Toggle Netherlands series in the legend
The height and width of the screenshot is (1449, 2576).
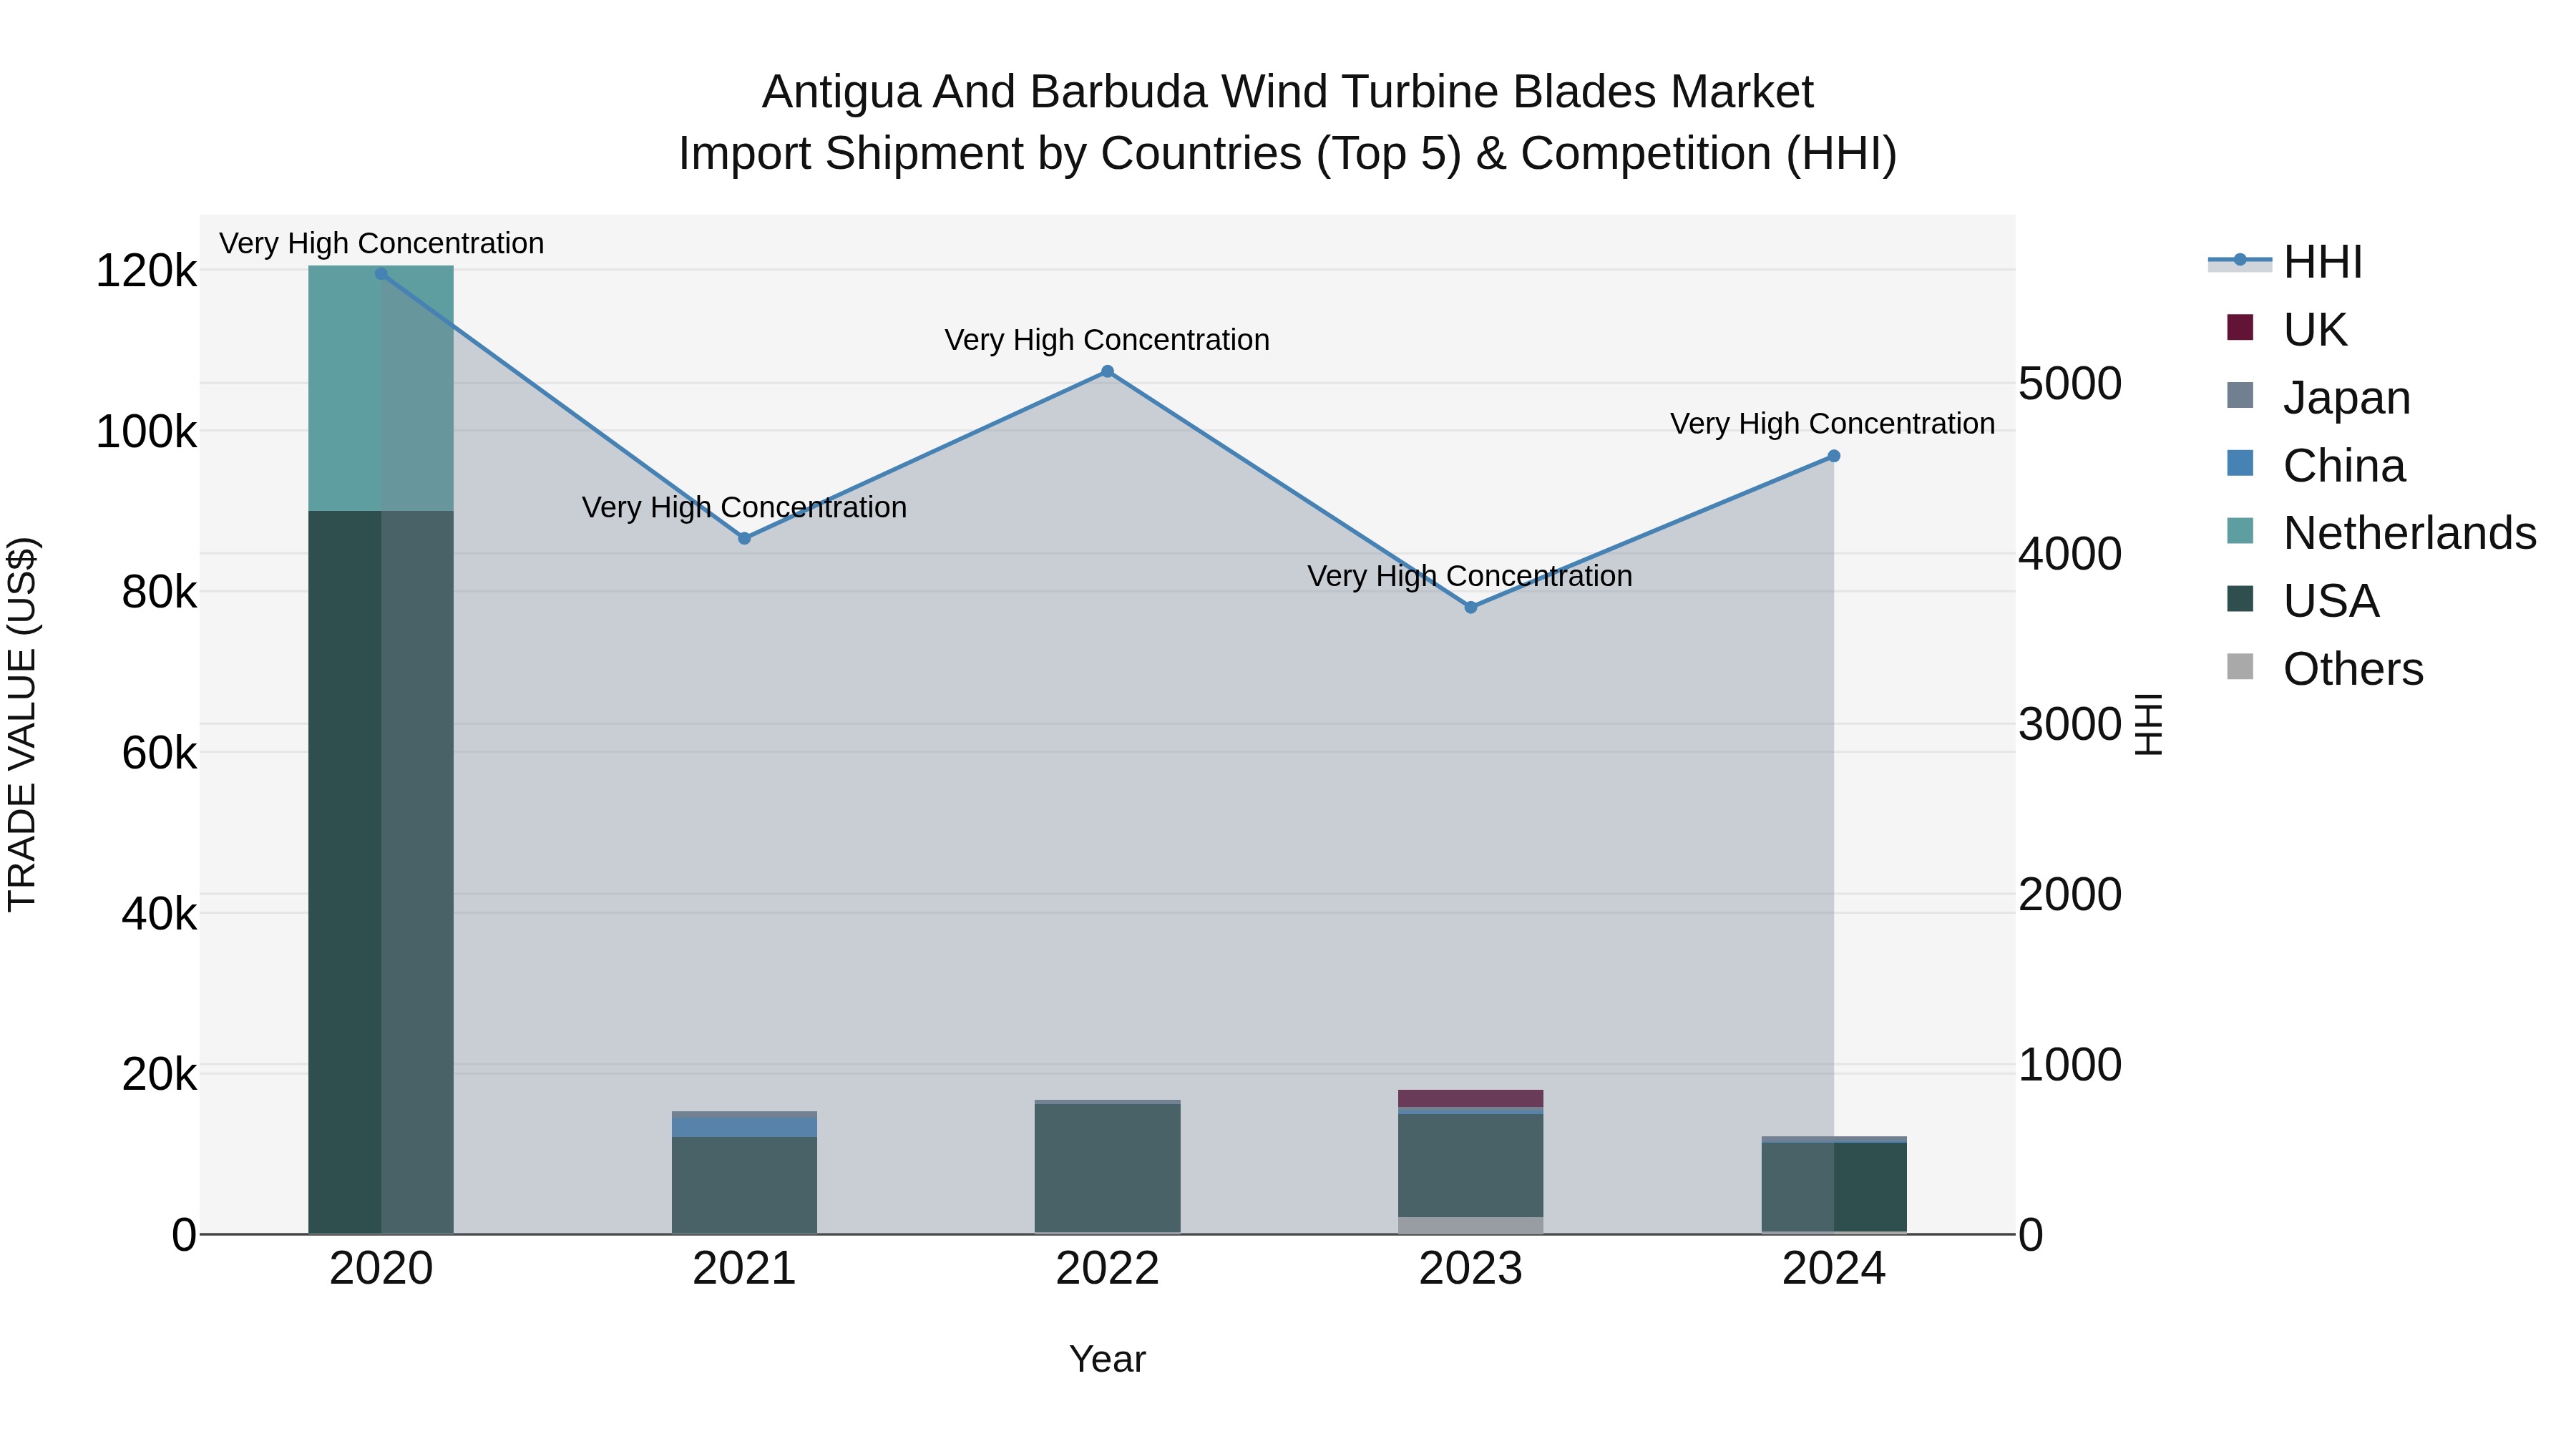(2381, 533)
